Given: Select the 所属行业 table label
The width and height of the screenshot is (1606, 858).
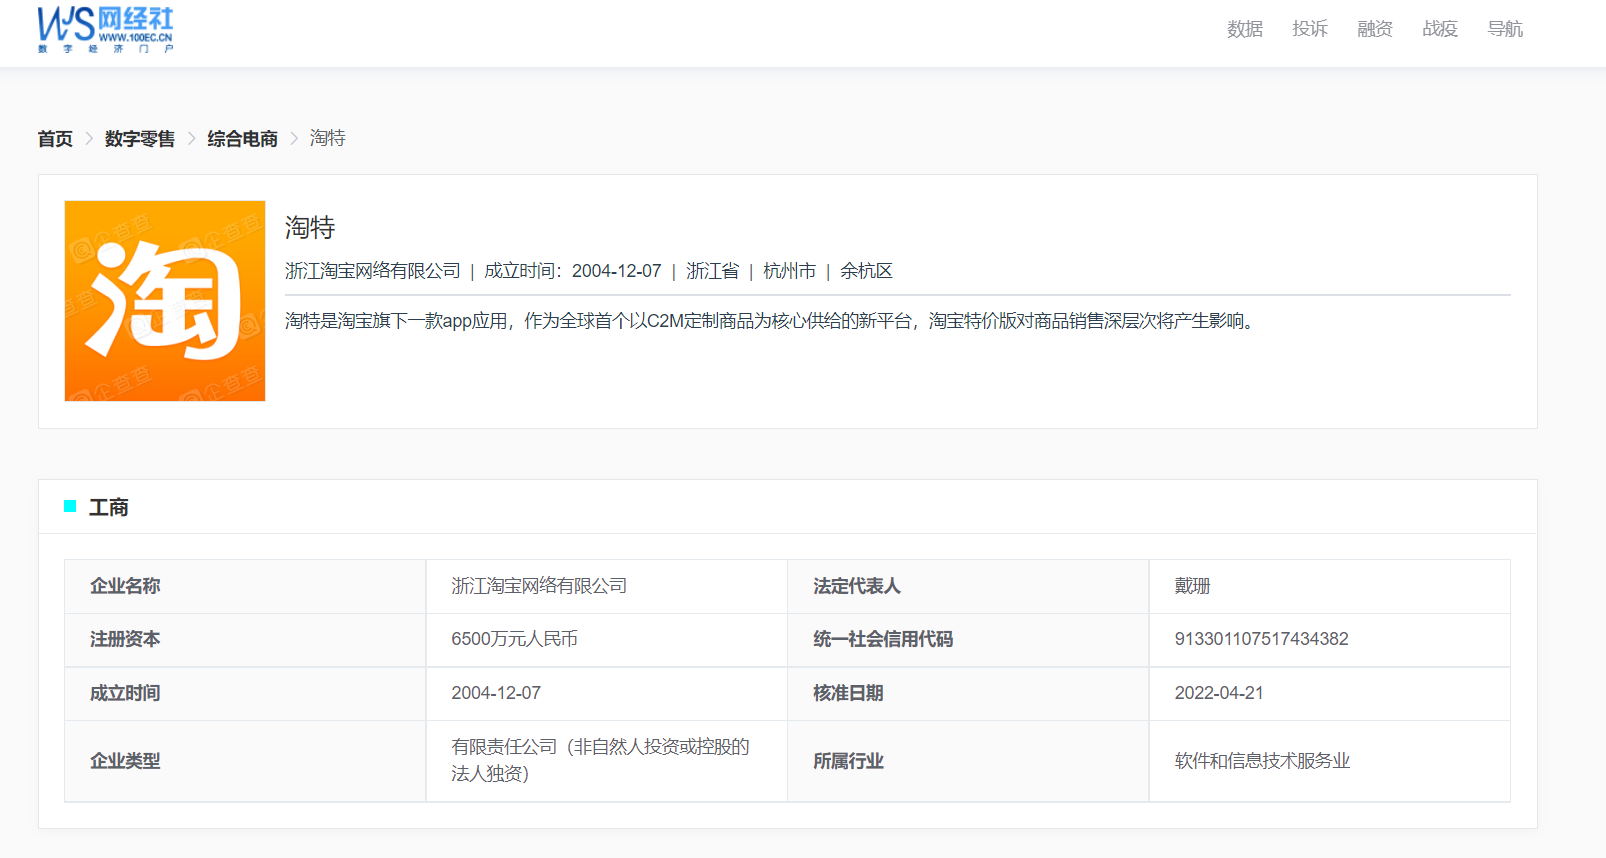Looking at the screenshot, I should pos(848,761).
